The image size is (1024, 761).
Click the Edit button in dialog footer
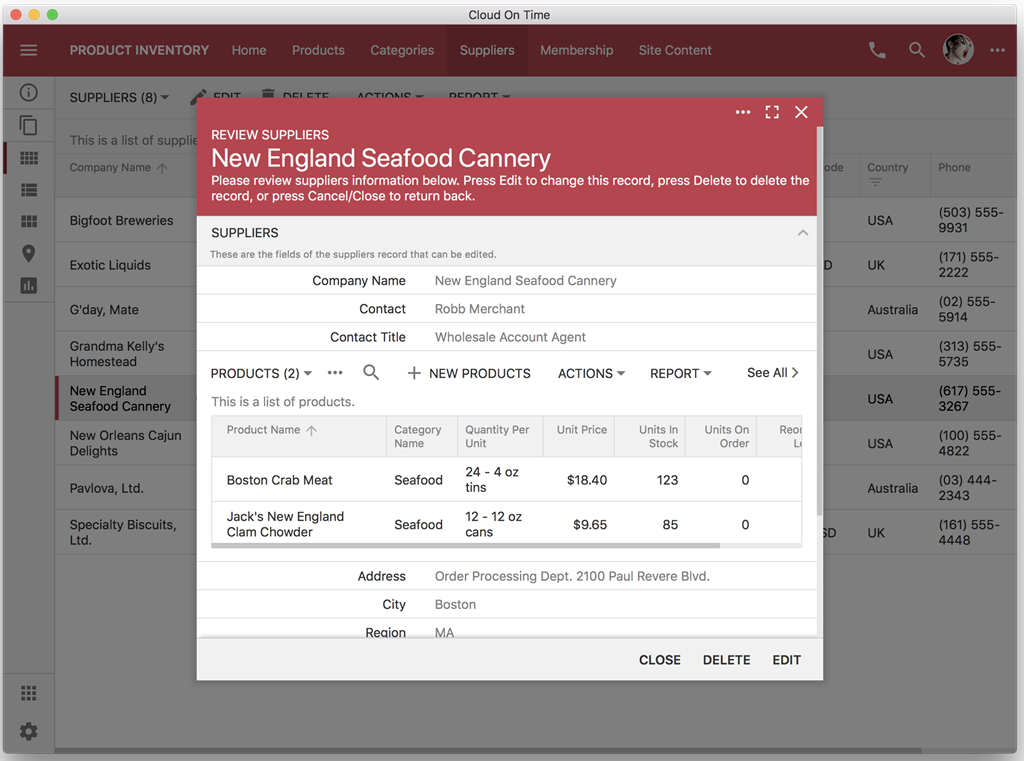click(786, 660)
